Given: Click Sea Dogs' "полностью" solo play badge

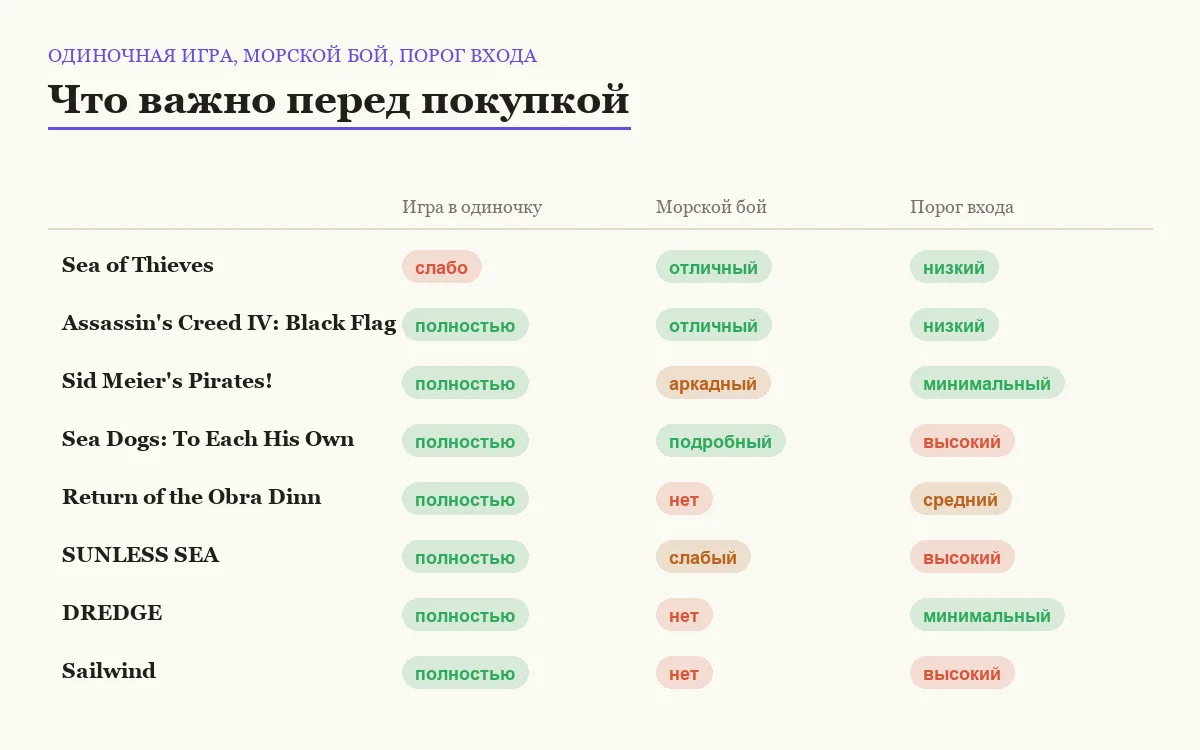Looking at the screenshot, I should coord(465,441).
